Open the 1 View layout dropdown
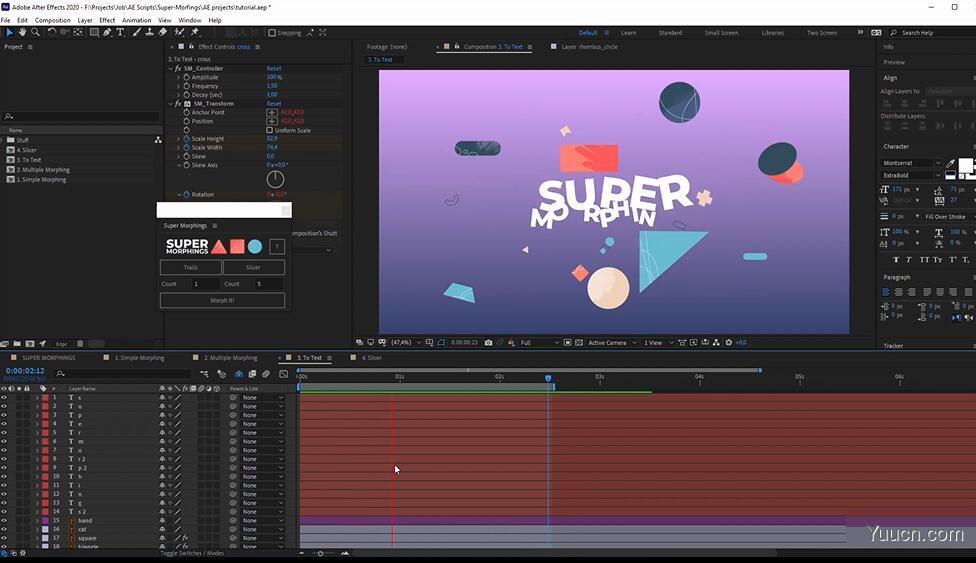The width and height of the screenshot is (976, 563). (x=658, y=343)
